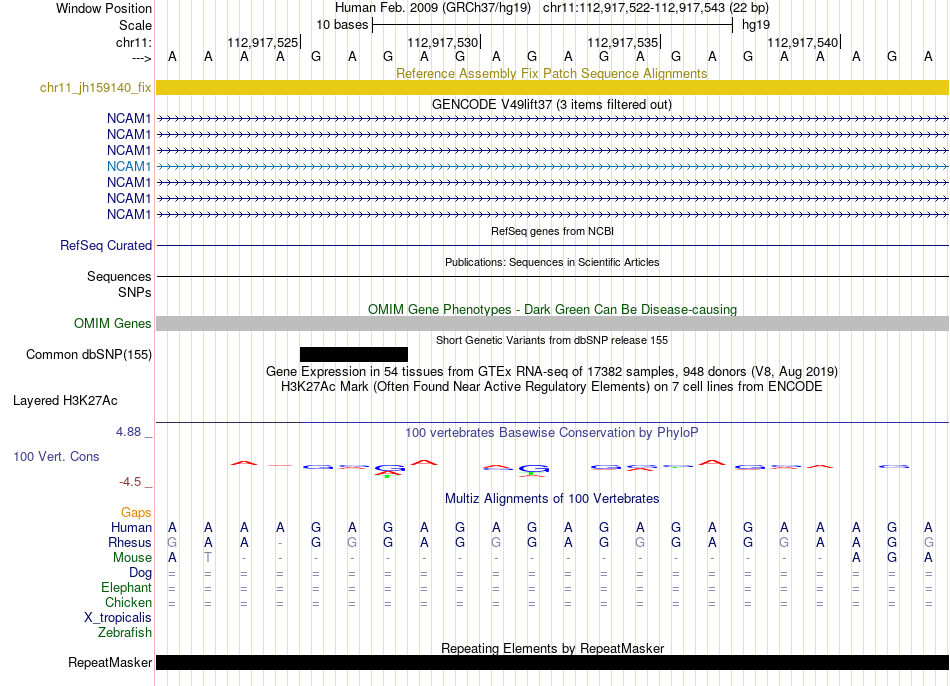Click the RefSeq genes from NCBI title

[x=552, y=231]
